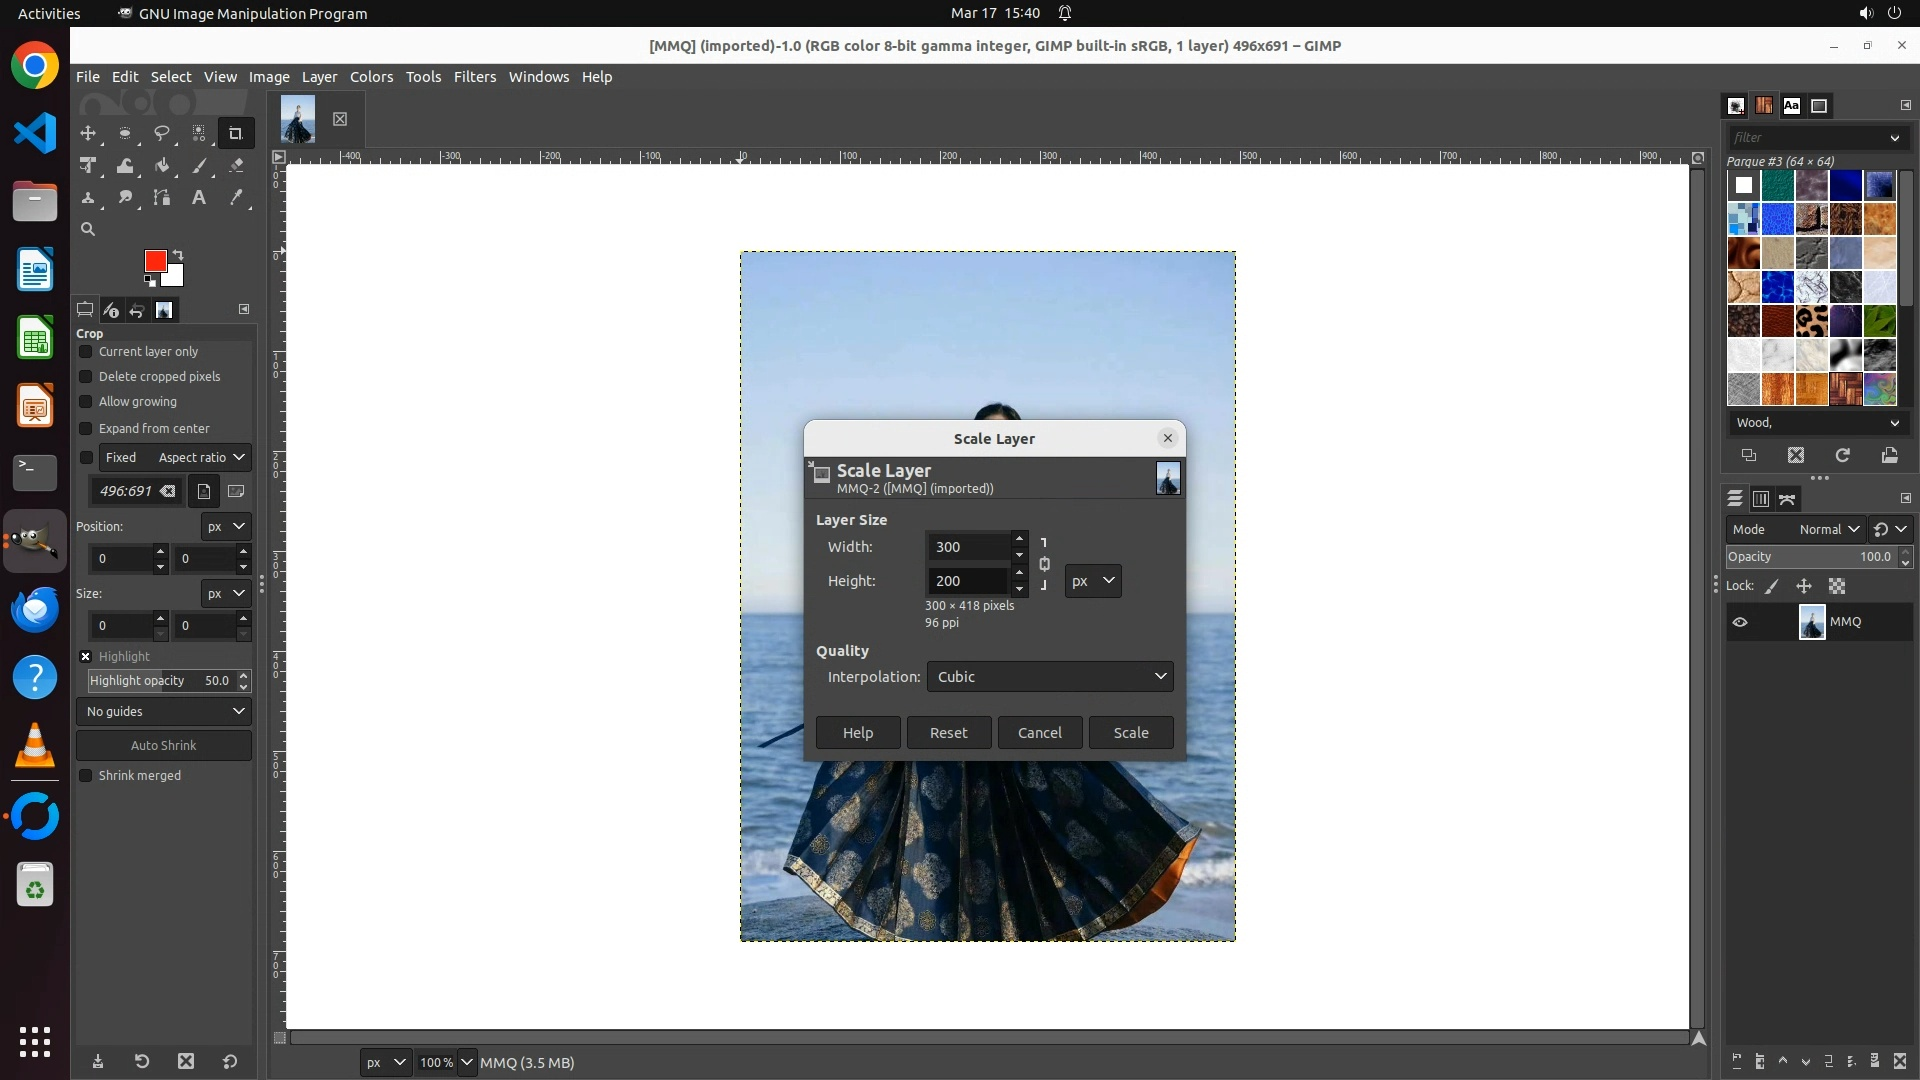
Task: Toggle the width-height chain link icon
Action: click(x=1044, y=564)
